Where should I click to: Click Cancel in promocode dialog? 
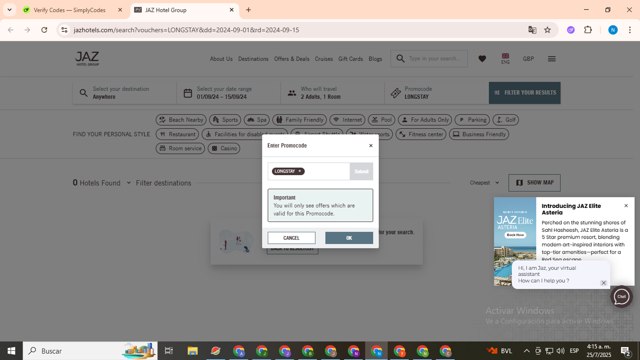pos(291,238)
